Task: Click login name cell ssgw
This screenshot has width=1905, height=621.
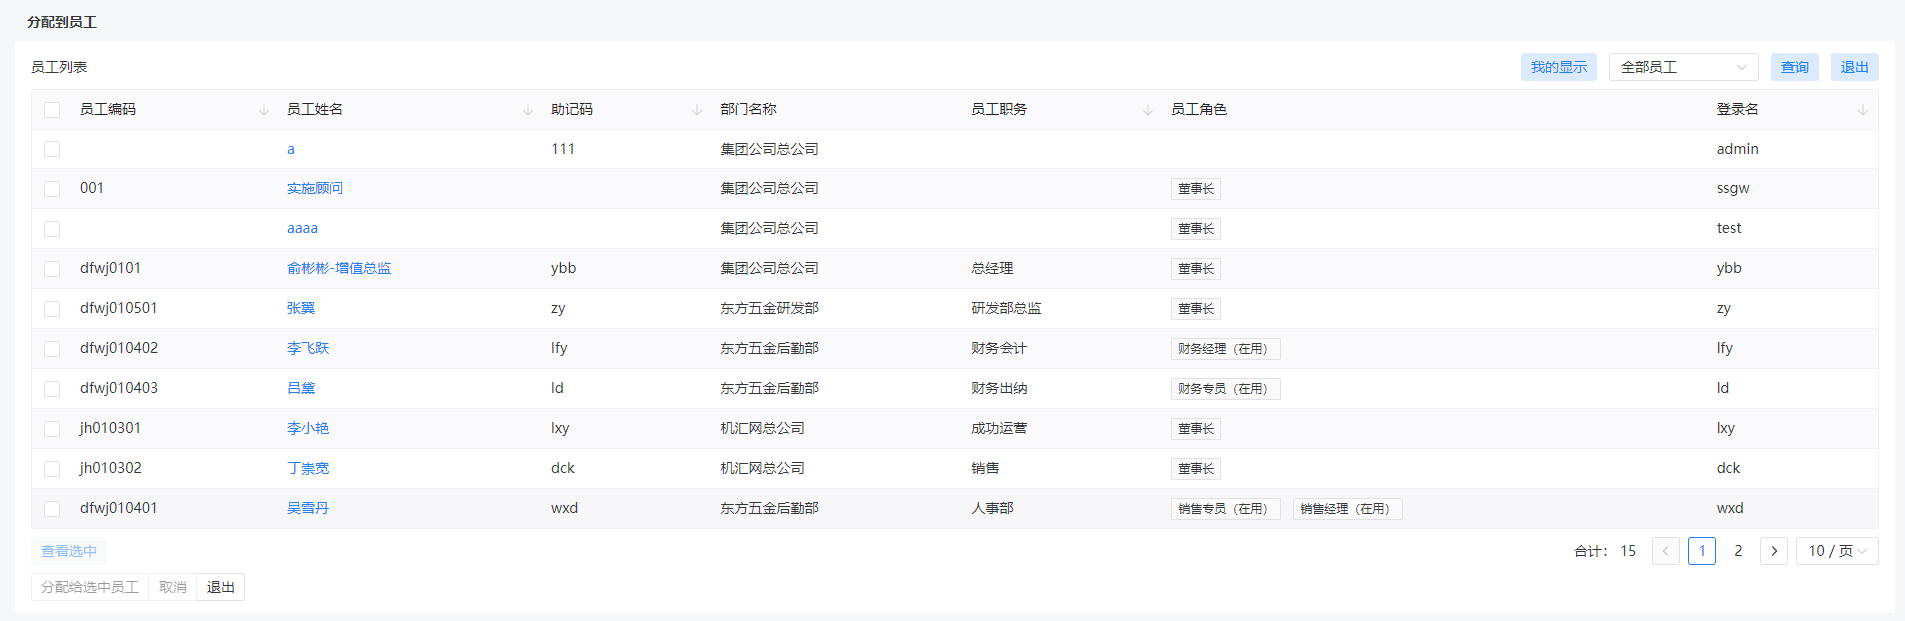Action: (x=1733, y=188)
